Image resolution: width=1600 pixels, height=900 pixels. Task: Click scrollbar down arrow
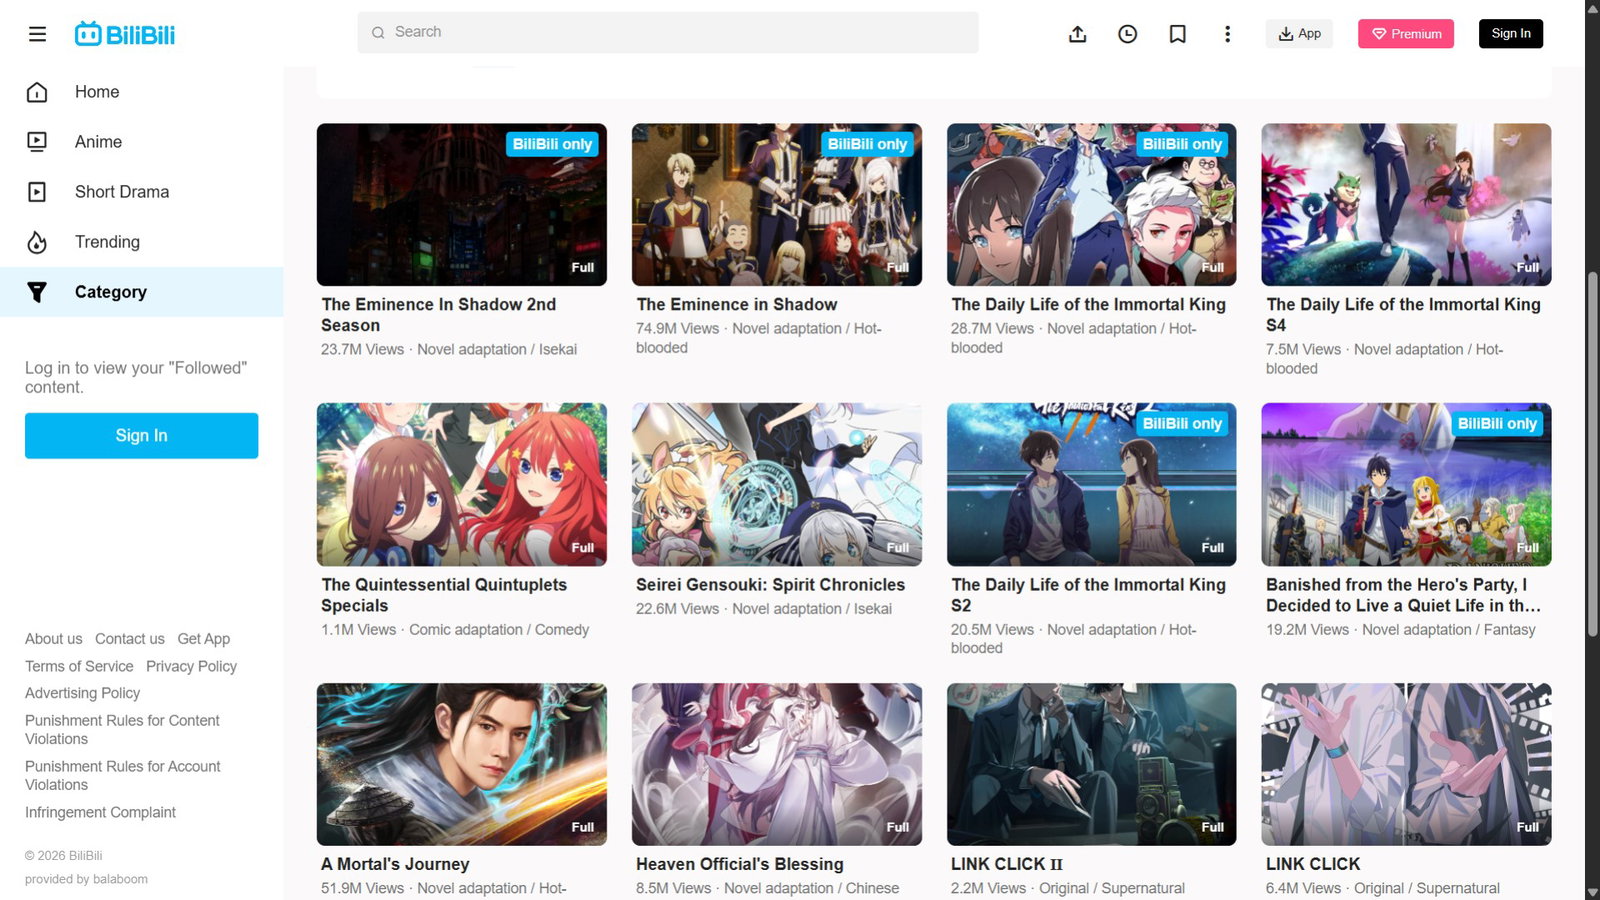(x=1592, y=892)
